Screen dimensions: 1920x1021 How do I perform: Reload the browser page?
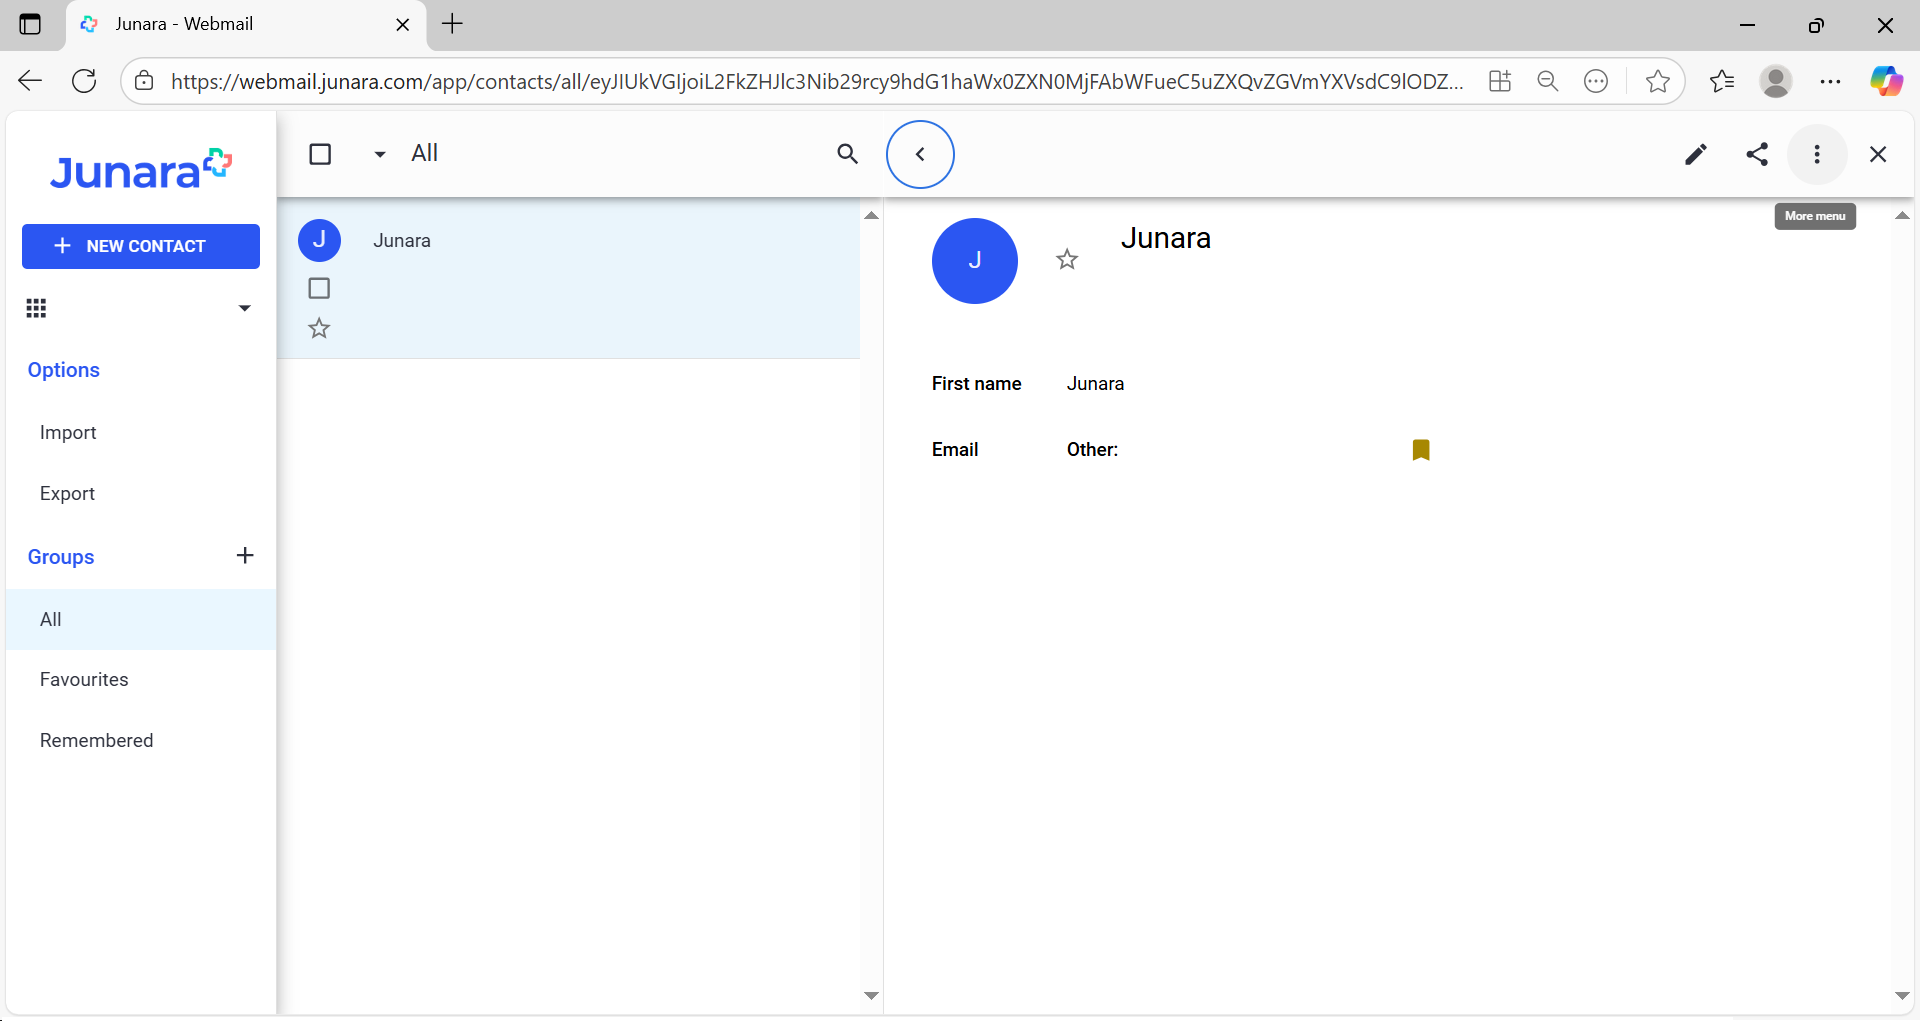coord(84,81)
